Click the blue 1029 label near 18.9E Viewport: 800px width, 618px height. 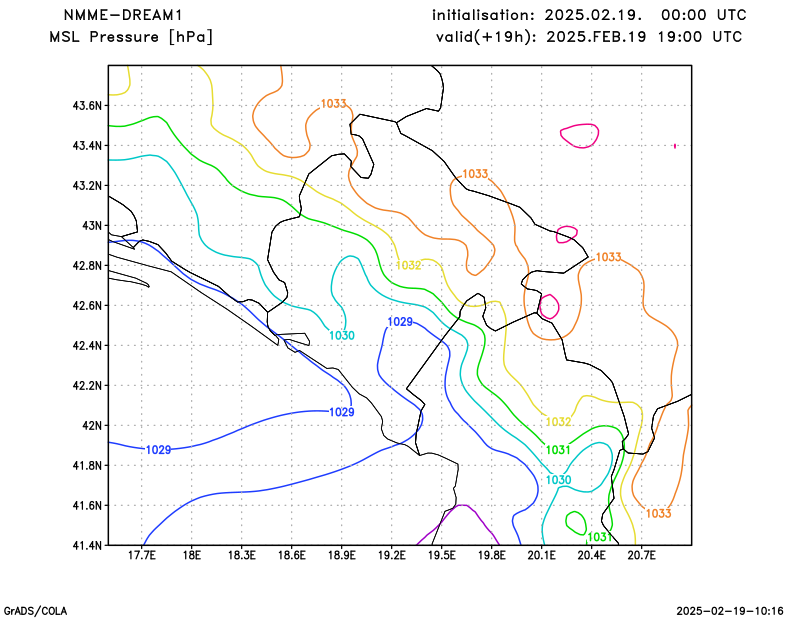click(342, 412)
